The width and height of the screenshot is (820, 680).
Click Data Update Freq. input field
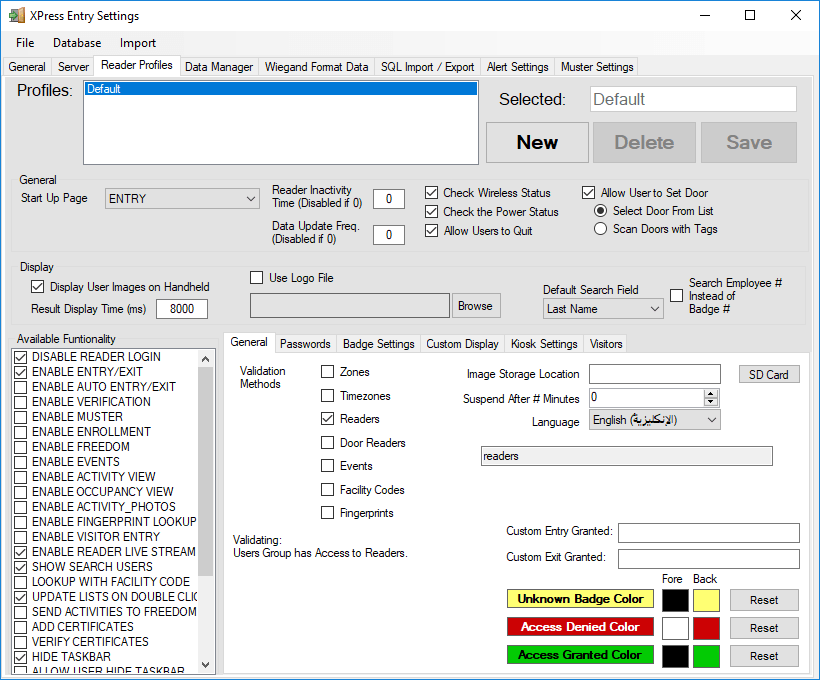[389, 235]
